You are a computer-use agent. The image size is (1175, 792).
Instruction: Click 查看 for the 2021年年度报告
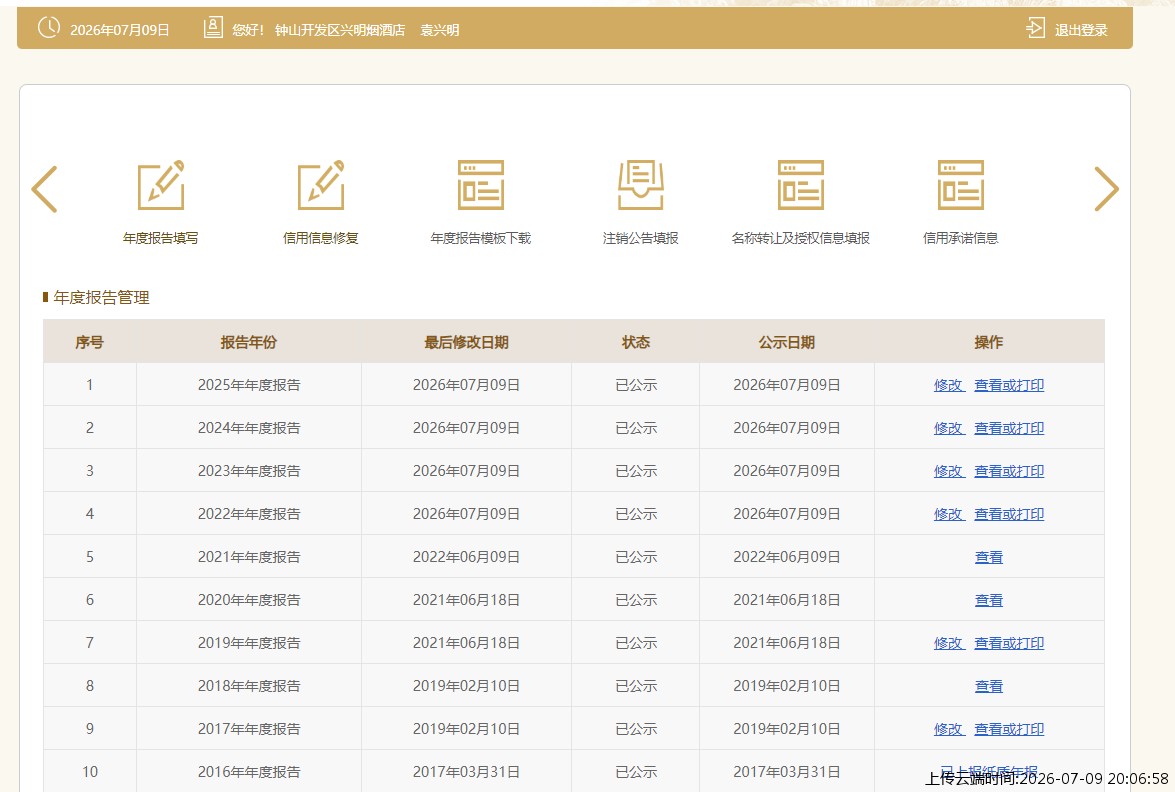pos(988,557)
